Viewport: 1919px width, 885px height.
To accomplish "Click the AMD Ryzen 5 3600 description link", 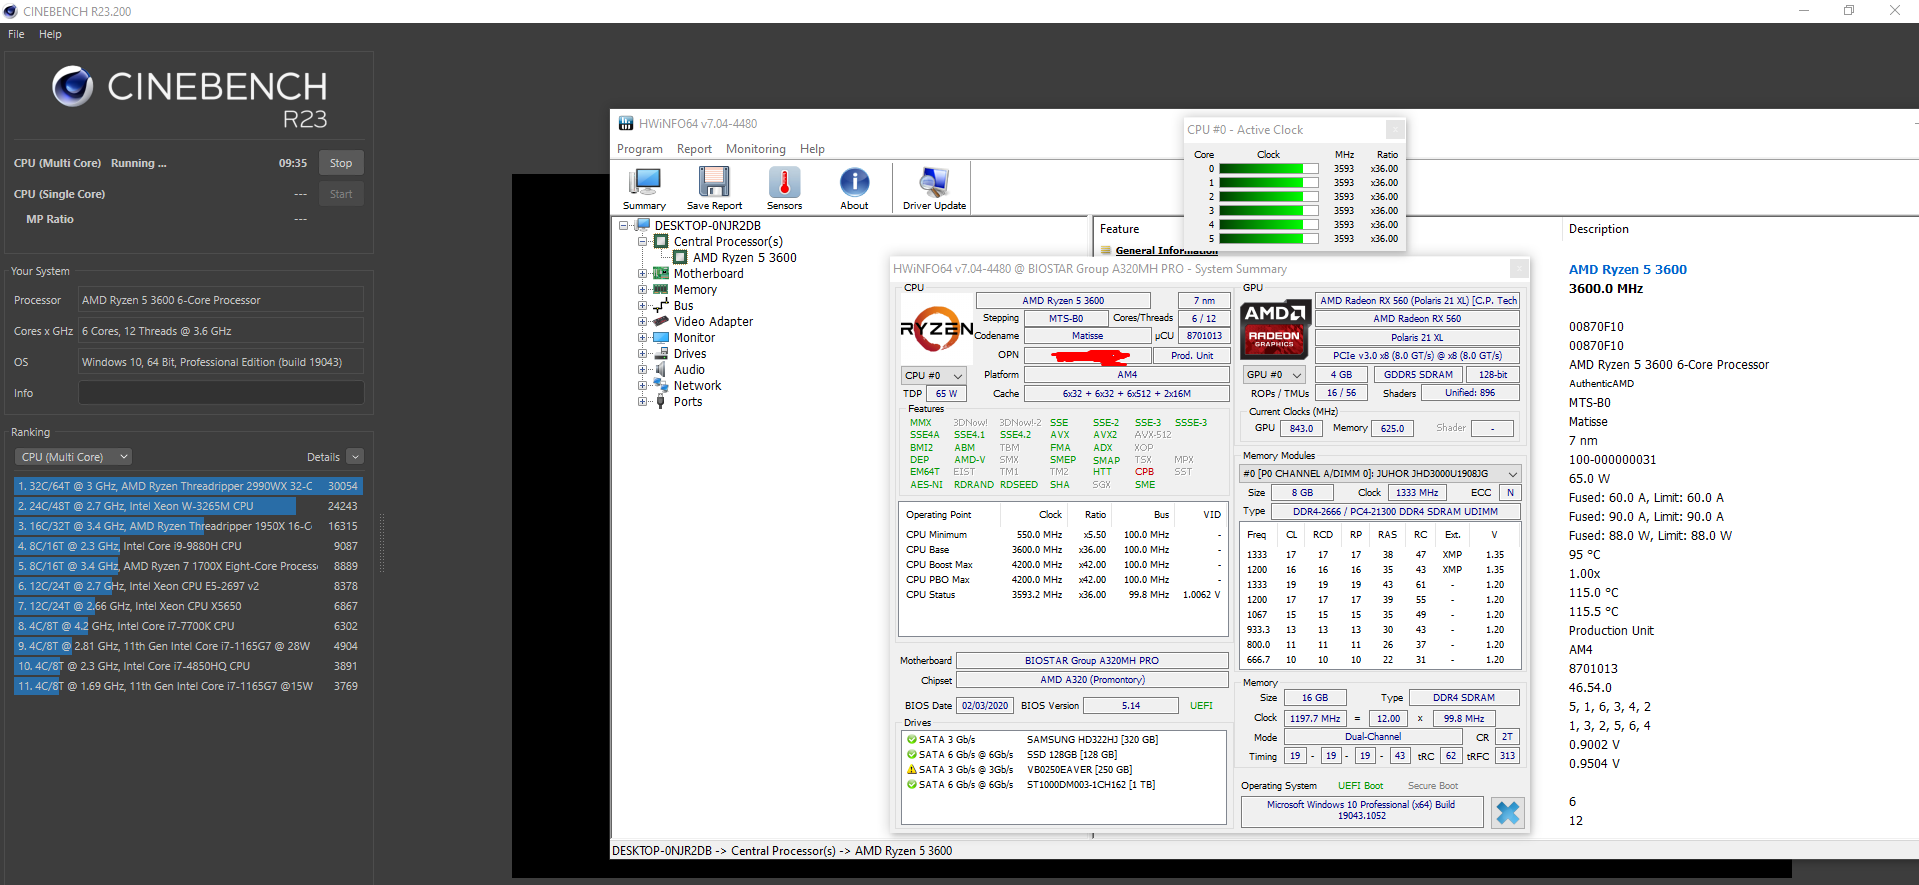I will tap(1627, 269).
